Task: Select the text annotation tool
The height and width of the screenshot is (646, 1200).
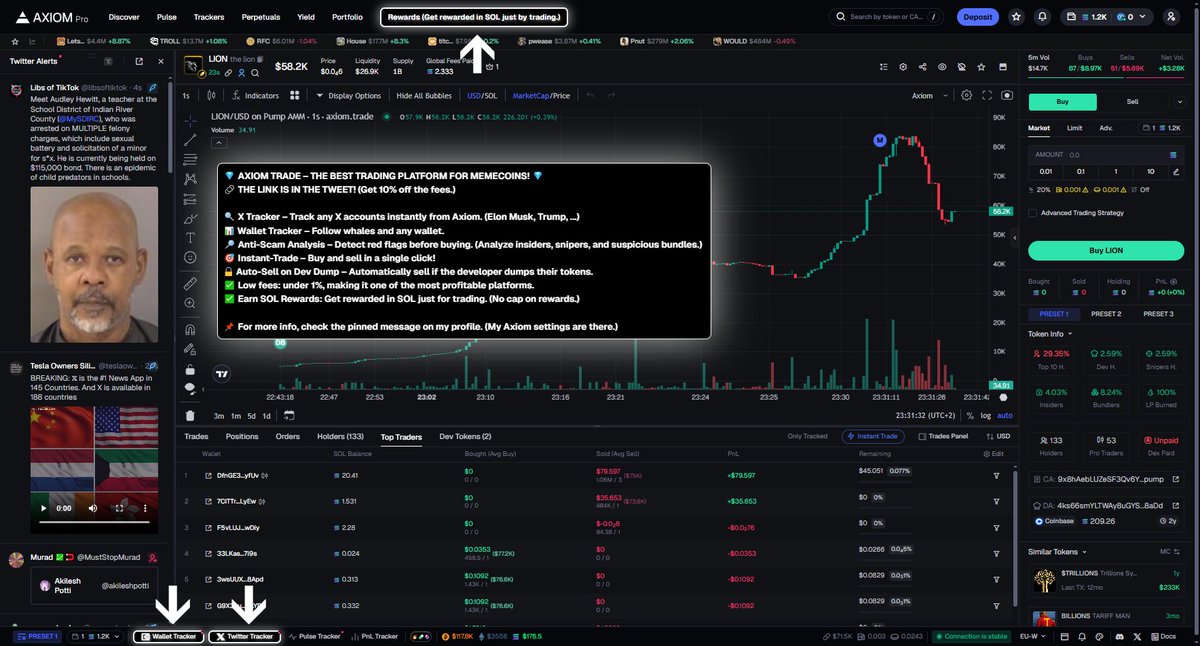Action: tap(190, 238)
